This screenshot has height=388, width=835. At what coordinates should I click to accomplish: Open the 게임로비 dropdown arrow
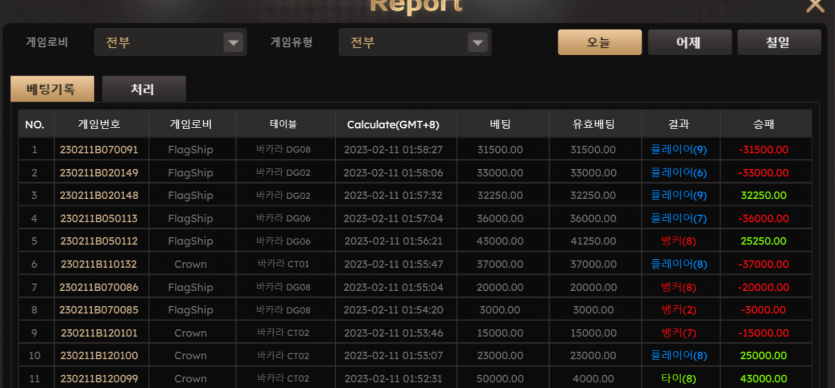pos(233,42)
